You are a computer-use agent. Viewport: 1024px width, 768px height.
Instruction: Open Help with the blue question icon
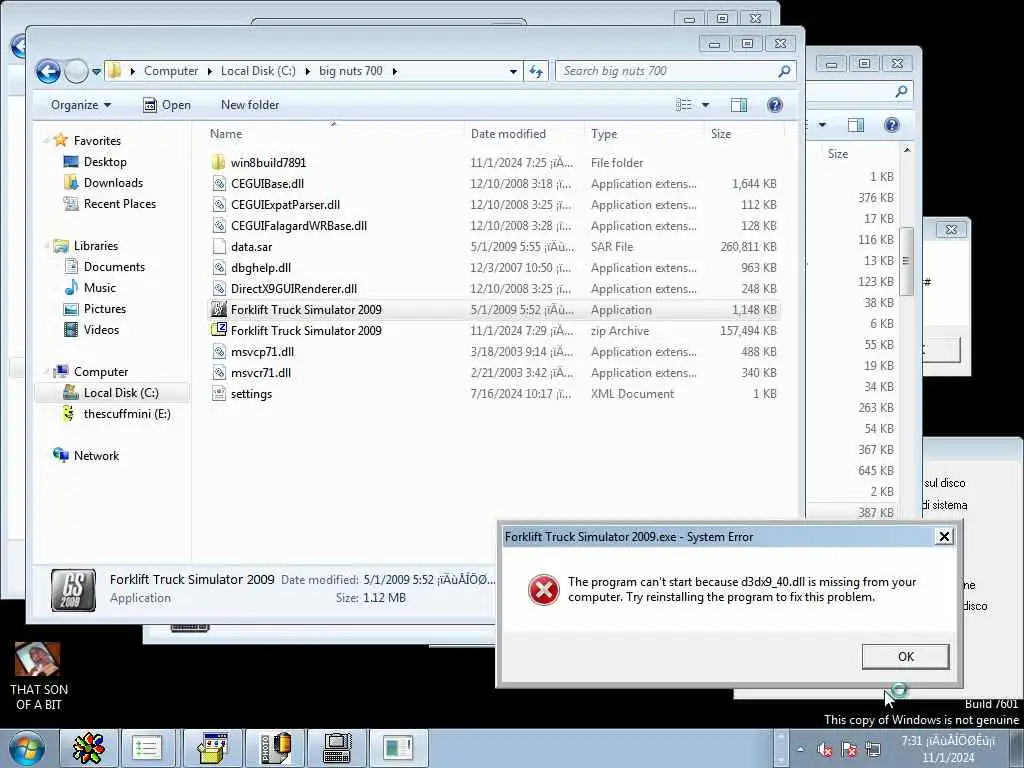[775, 105]
